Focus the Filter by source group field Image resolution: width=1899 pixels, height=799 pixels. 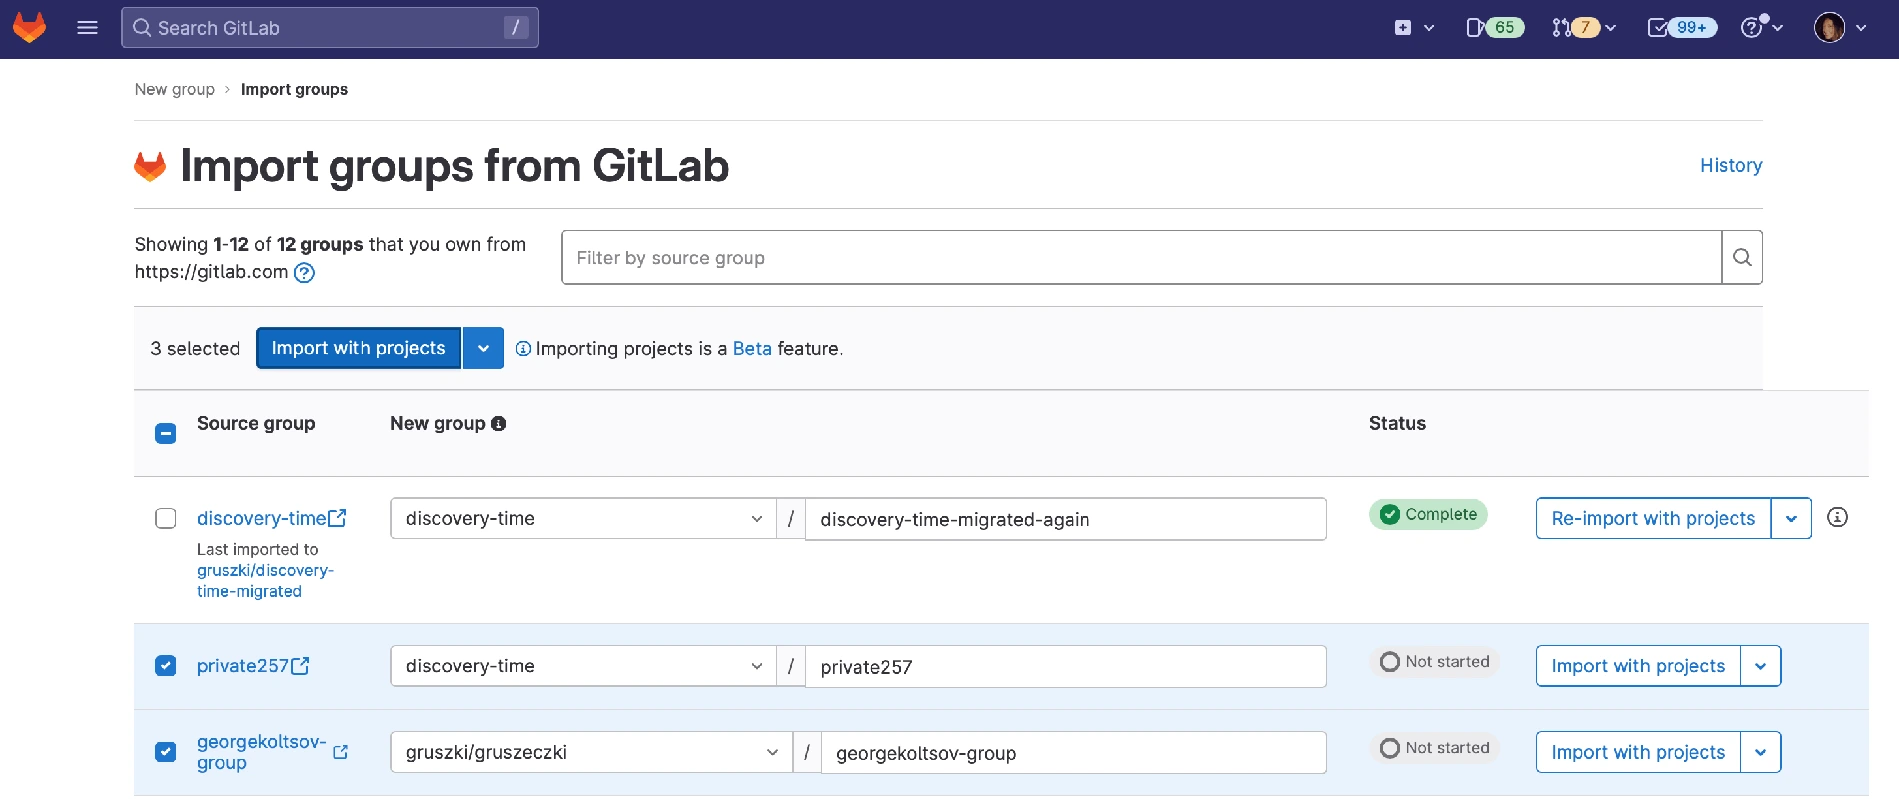pyautogui.click(x=1141, y=257)
